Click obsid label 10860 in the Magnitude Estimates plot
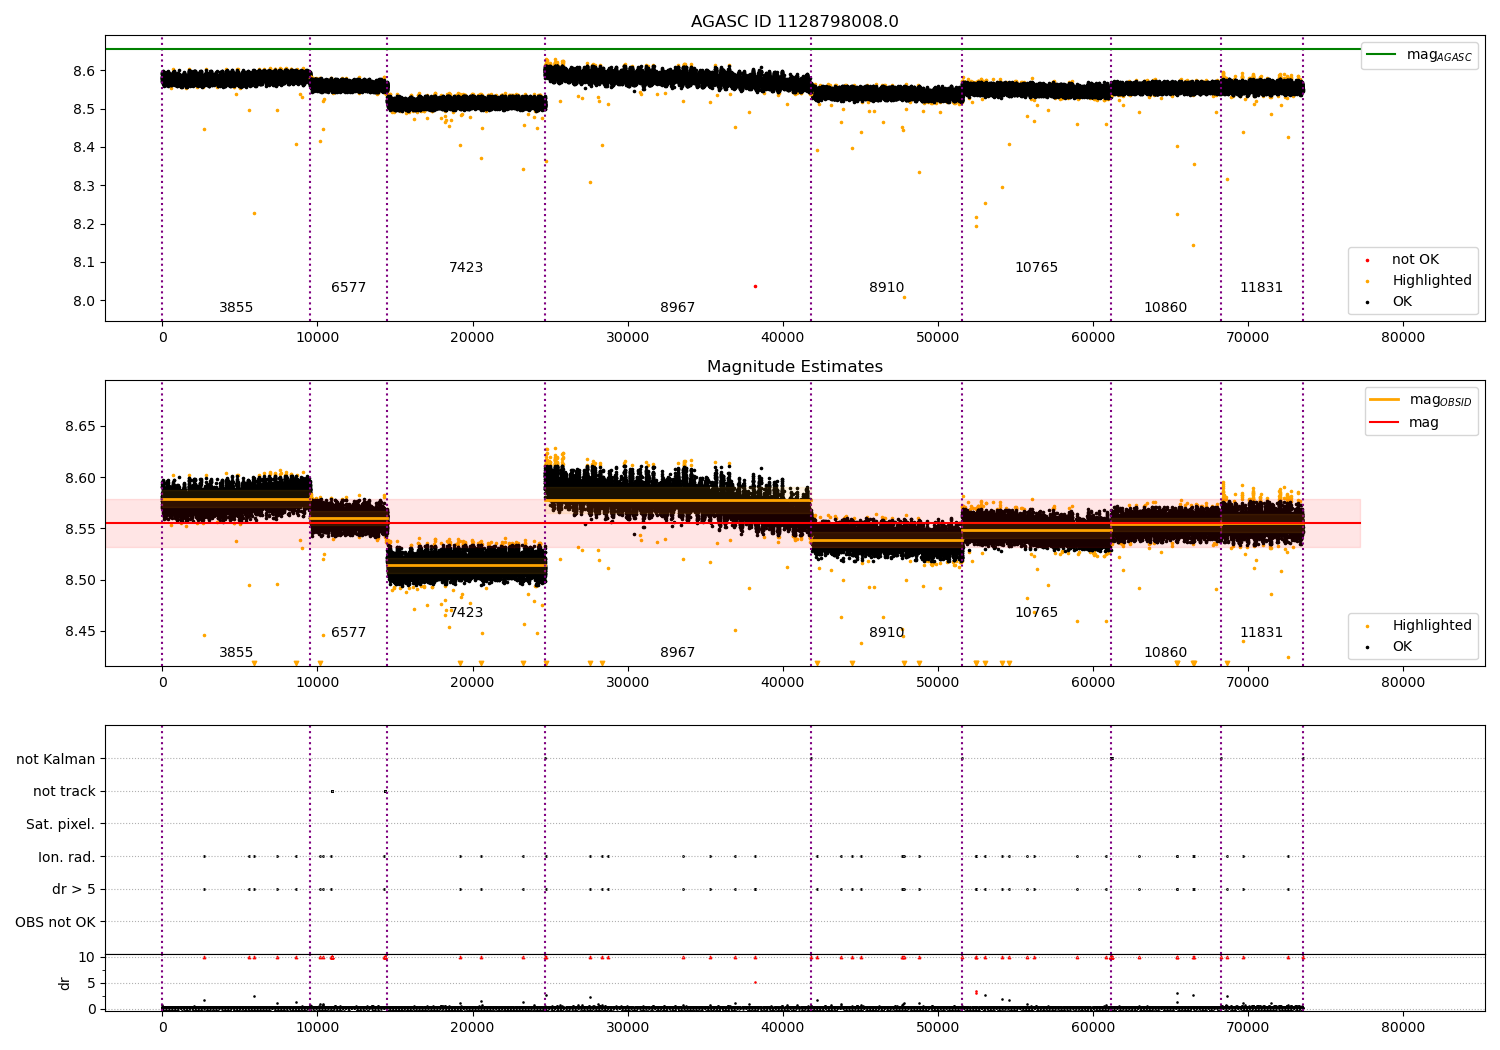1500x1050 pixels. tap(1166, 653)
